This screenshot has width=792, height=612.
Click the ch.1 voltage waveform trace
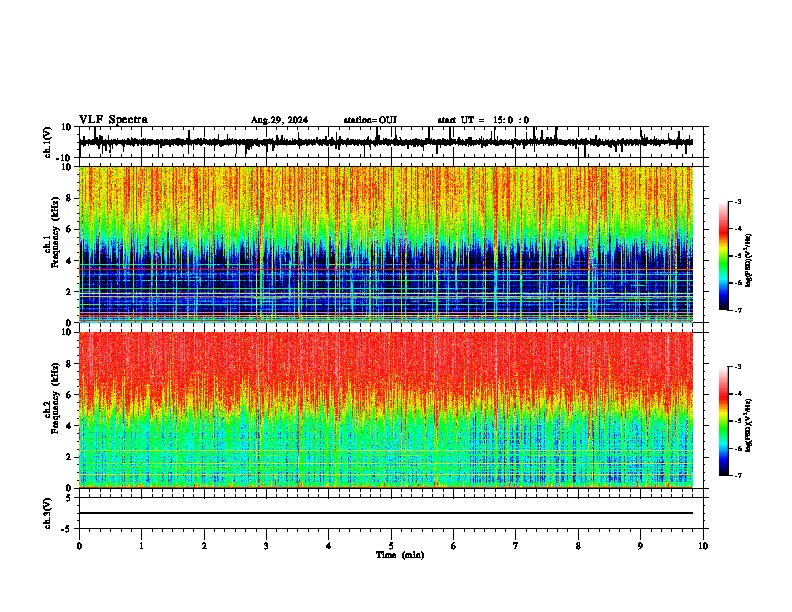pyautogui.click(x=386, y=142)
